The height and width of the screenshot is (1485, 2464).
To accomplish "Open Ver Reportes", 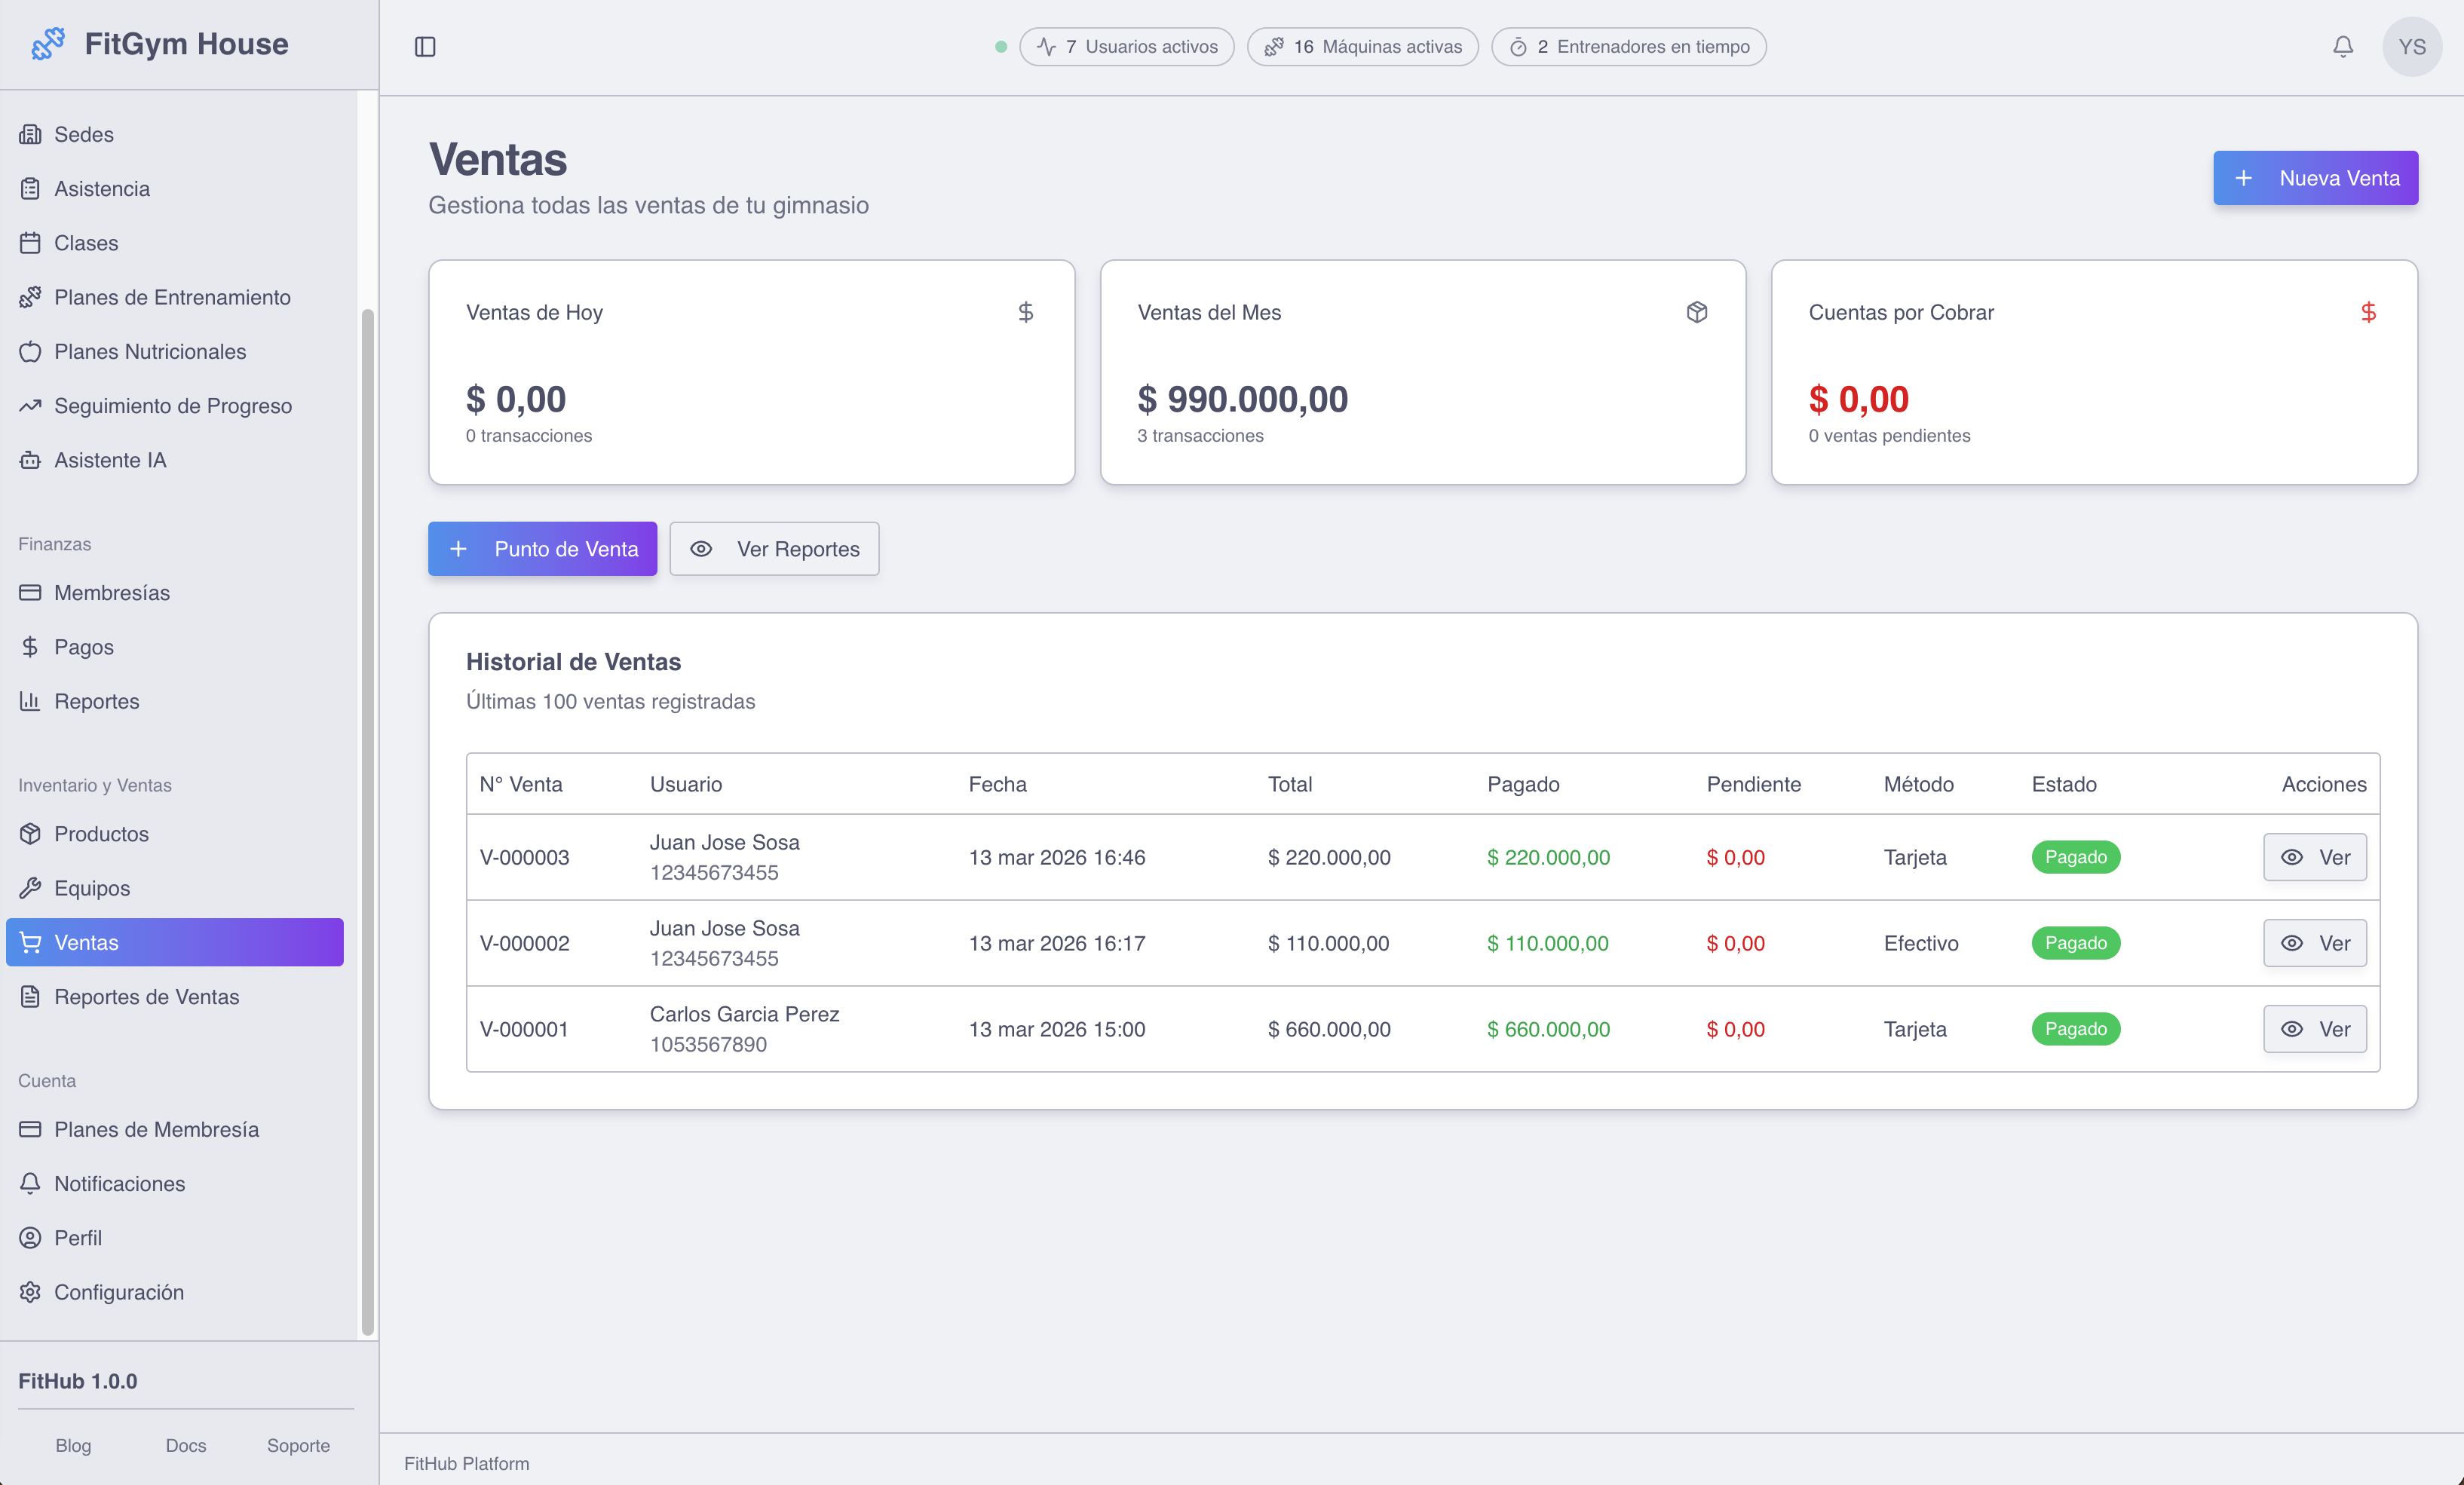I will 774,549.
